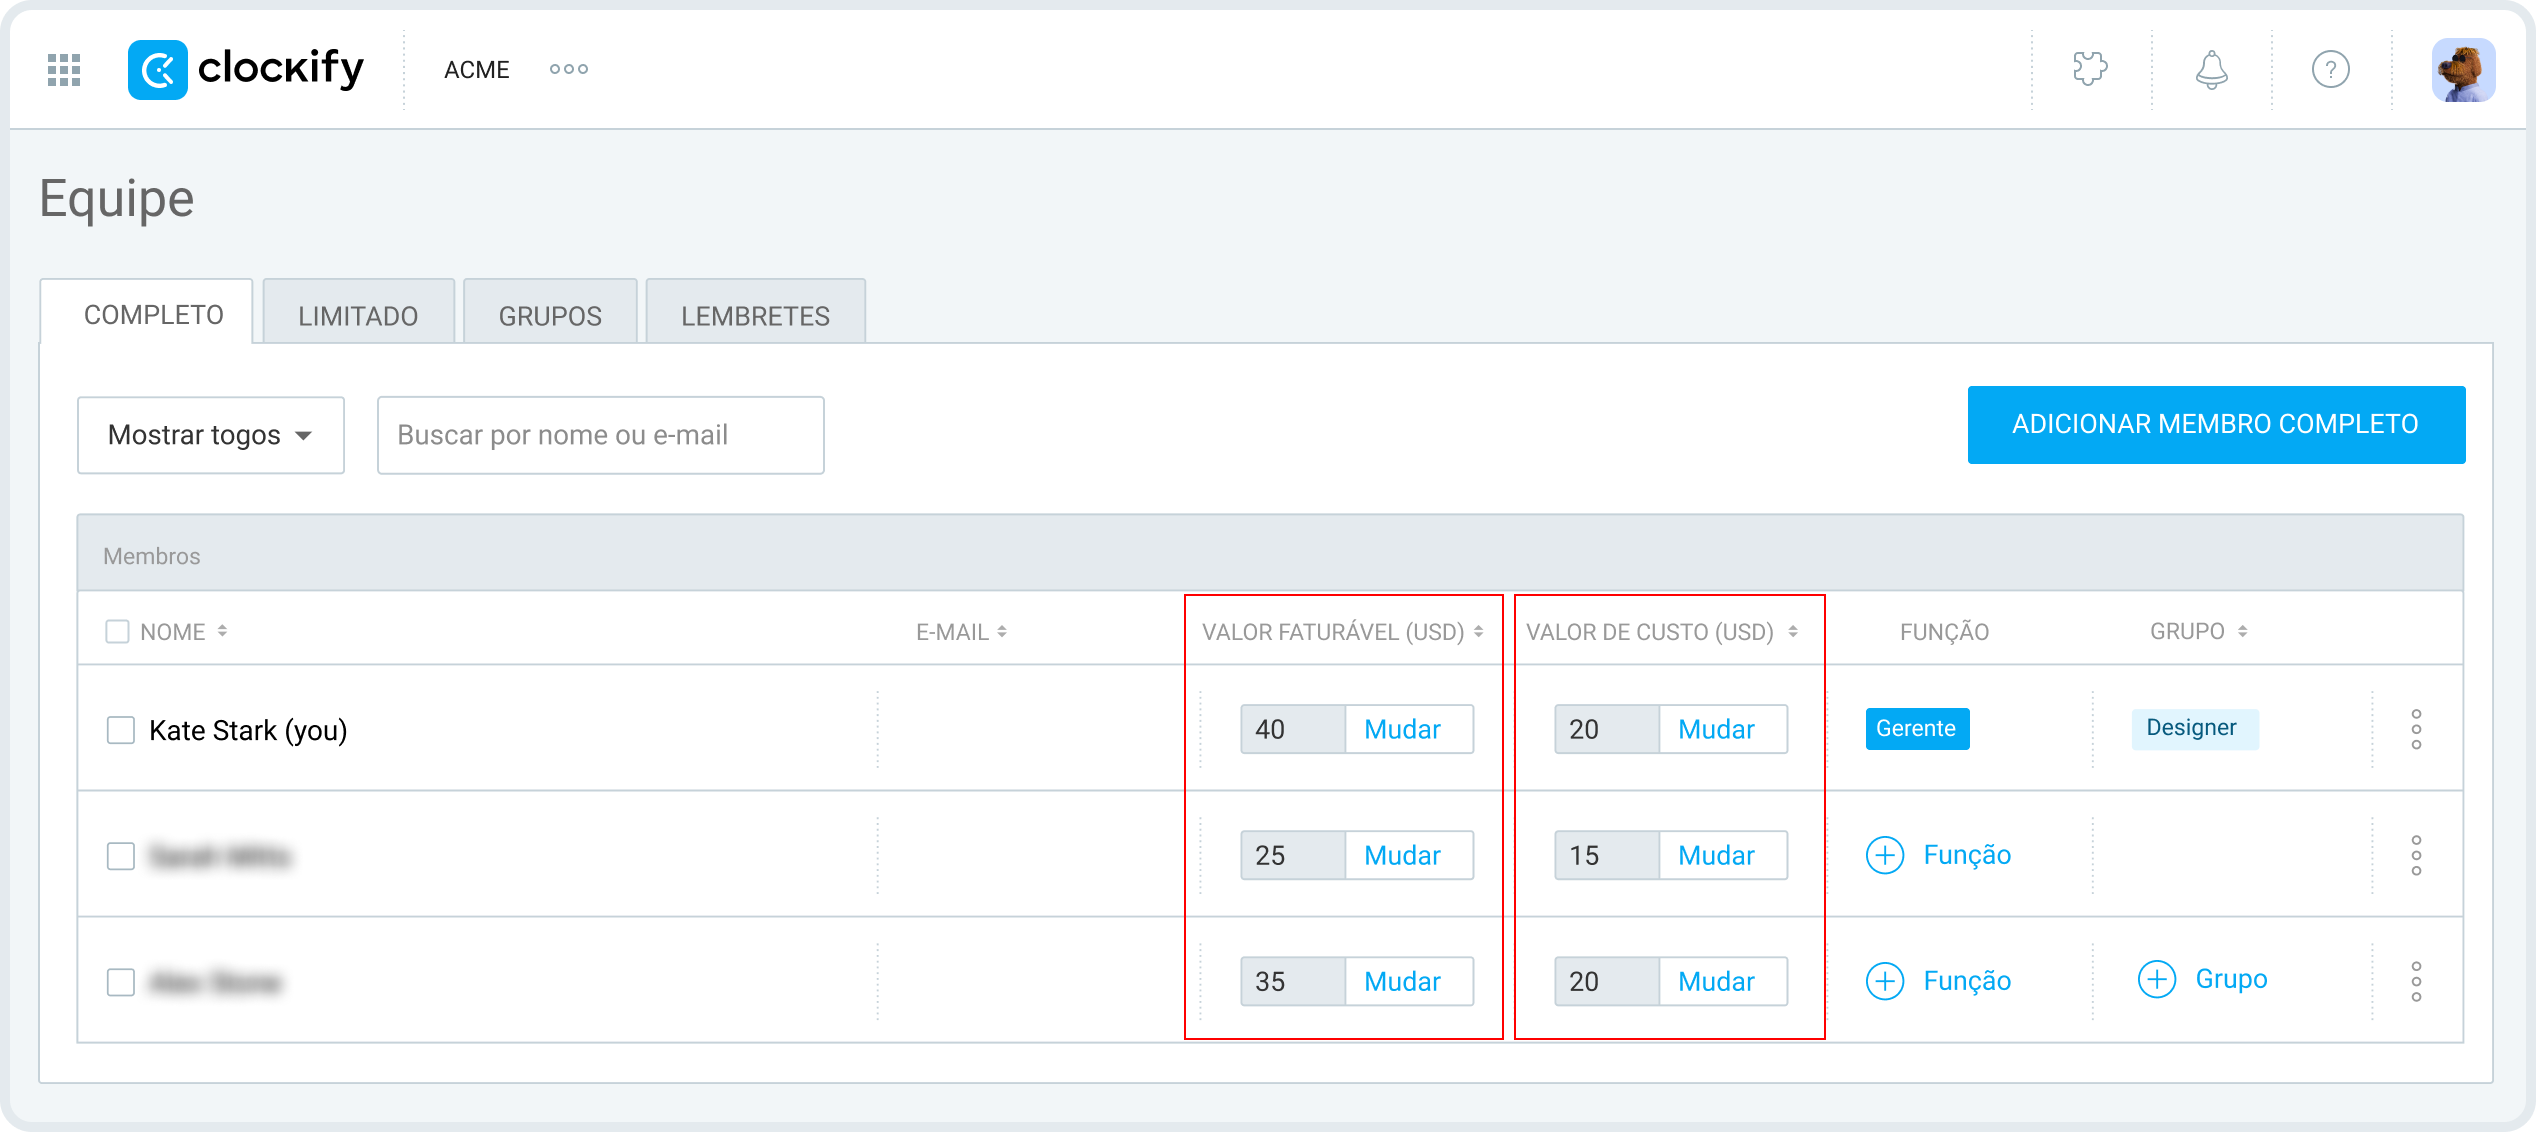Open the user profile avatar
This screenshot has width=2536, height=1132.
[x=2463, y=70]
